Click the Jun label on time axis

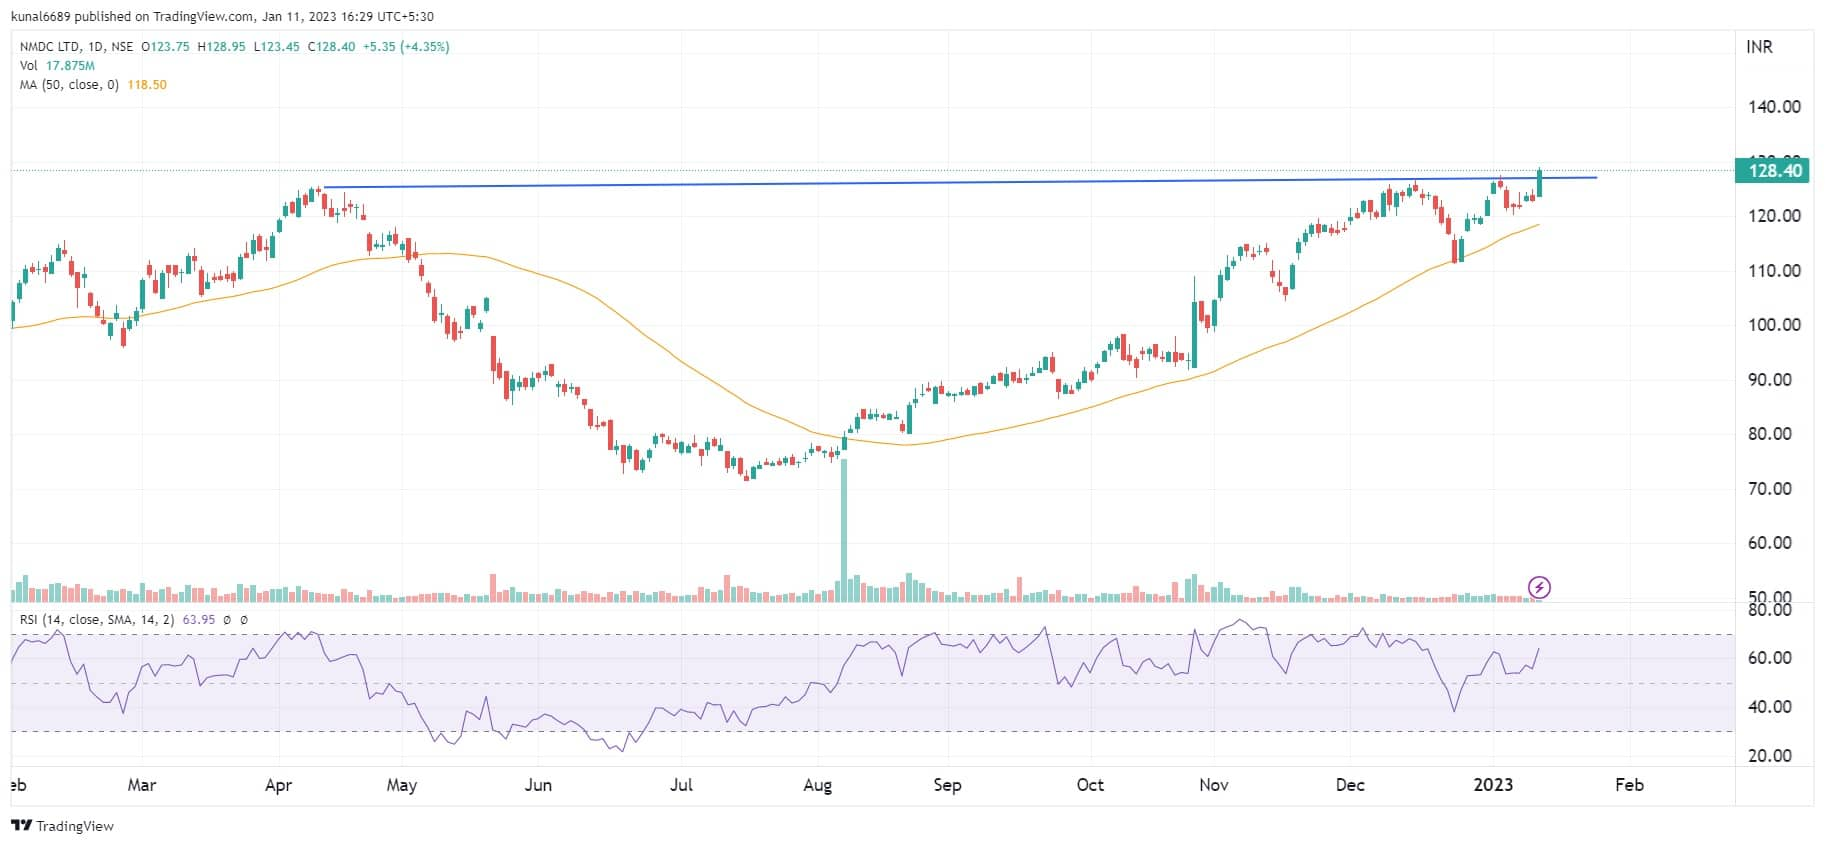click(x=538, y=785)
